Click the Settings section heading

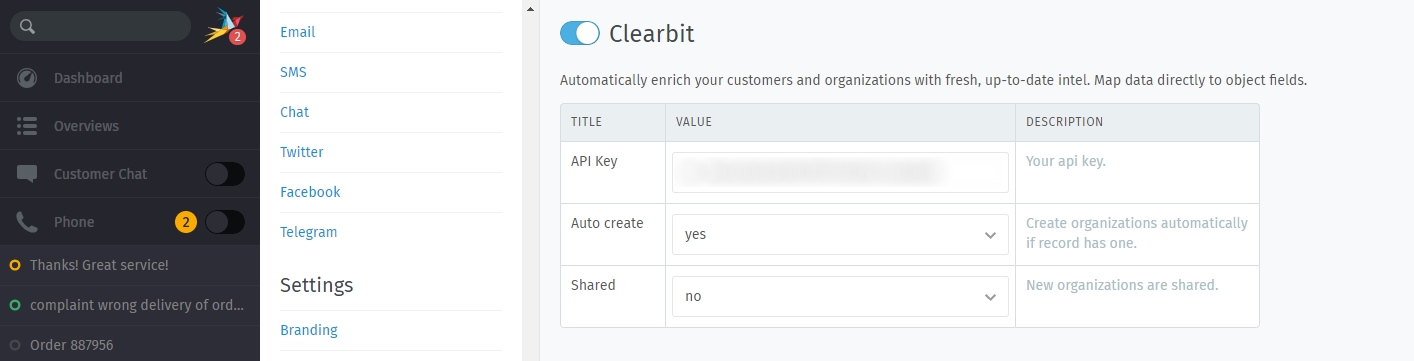pos(316,285)
